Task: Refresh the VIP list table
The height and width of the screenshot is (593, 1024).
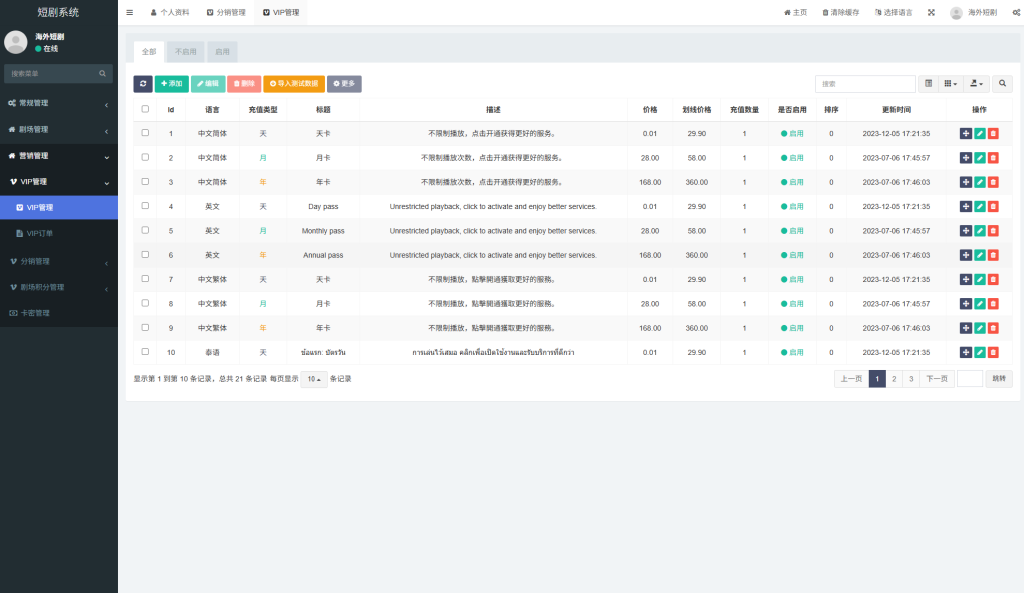Action: 142,83
